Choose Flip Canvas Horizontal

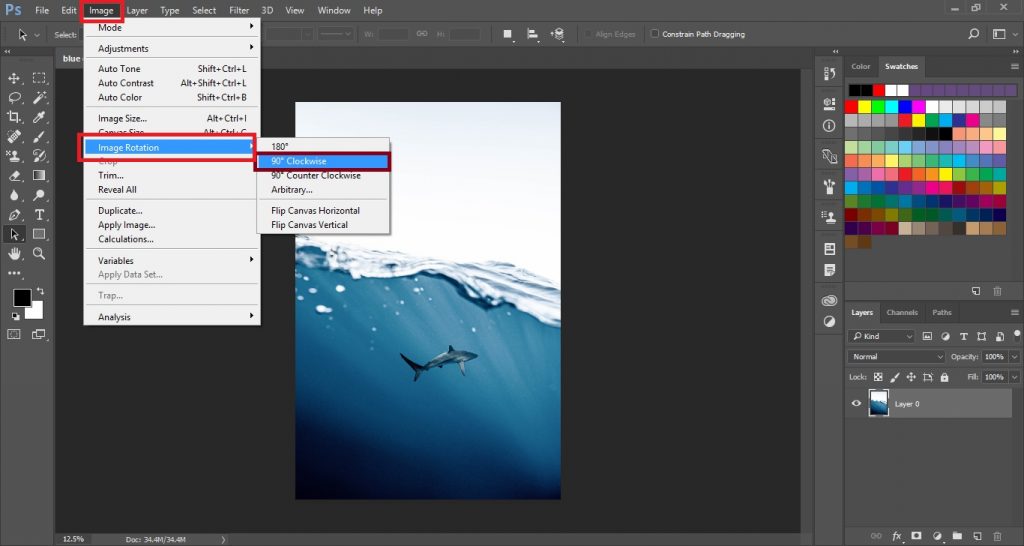[x=315, y=210]
